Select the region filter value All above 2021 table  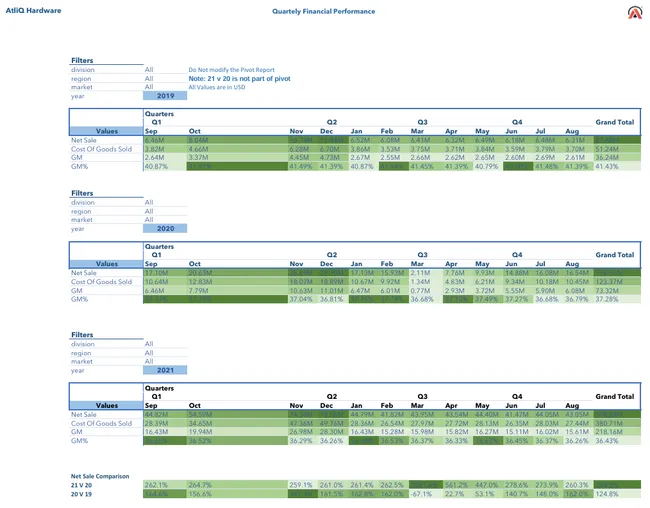coord(149,353)
